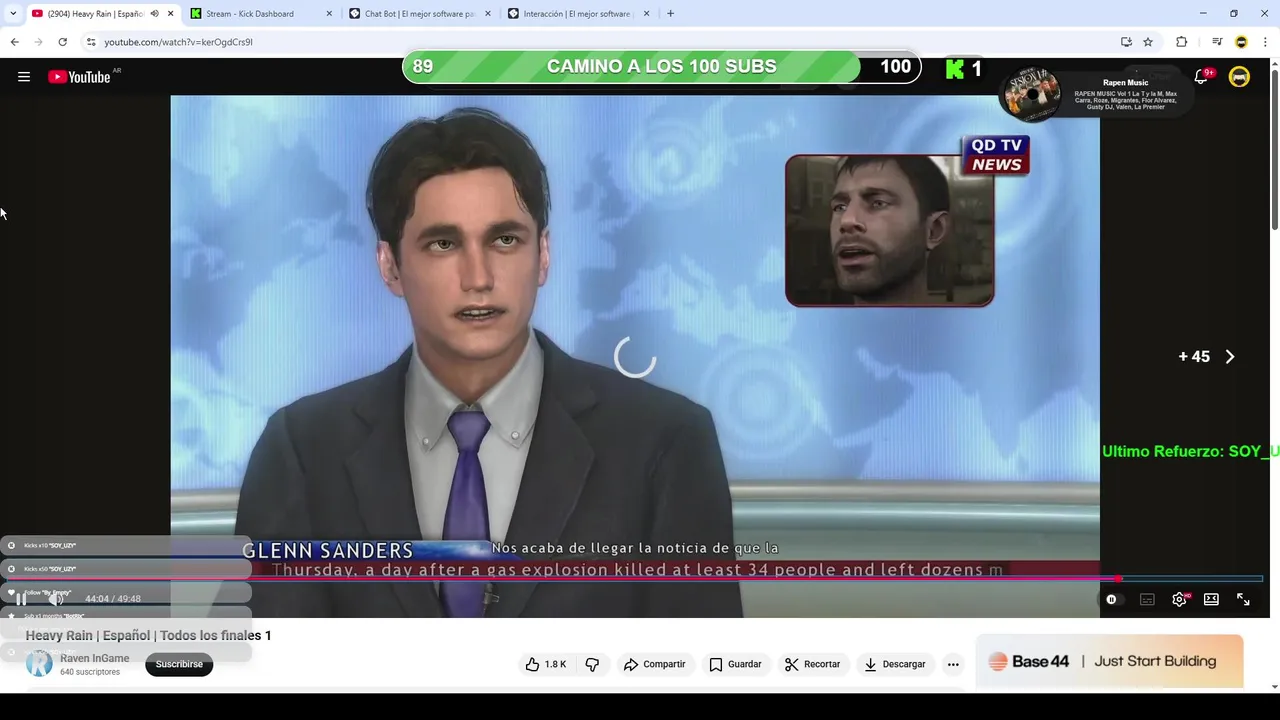Switch to theater mode view

tap(1211, 599)
